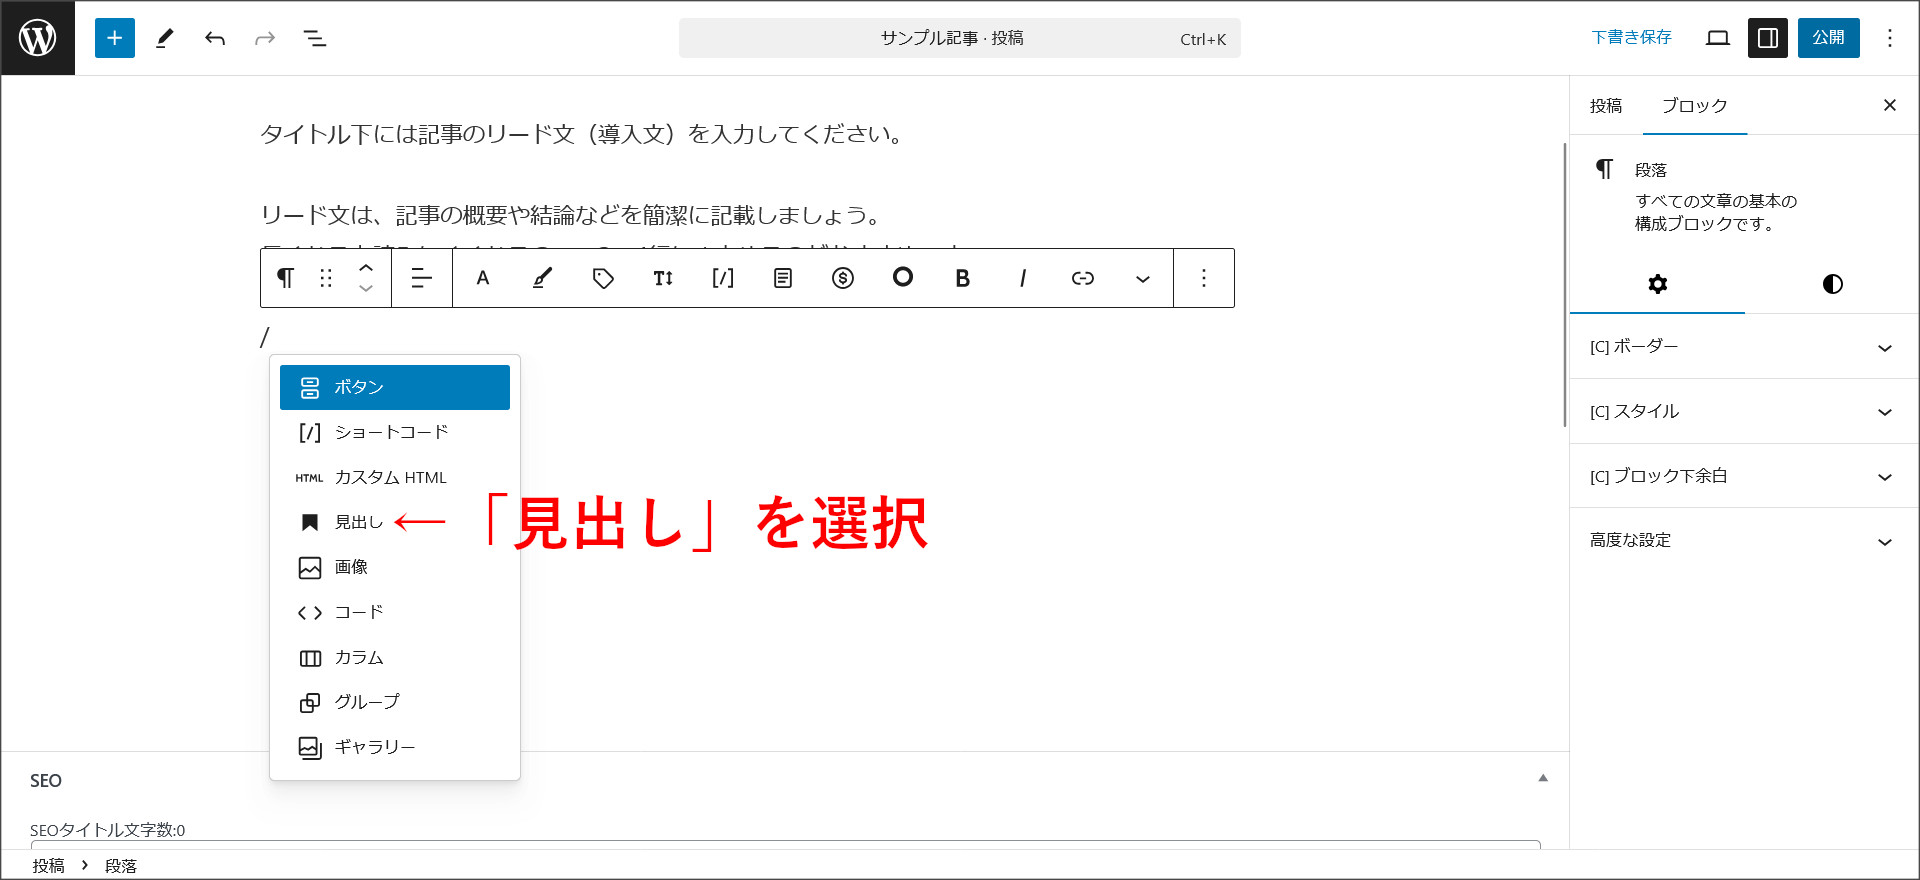Open the more formatting options chevron
This screenshot has width=1920, height=880.
click(1142, 278)
